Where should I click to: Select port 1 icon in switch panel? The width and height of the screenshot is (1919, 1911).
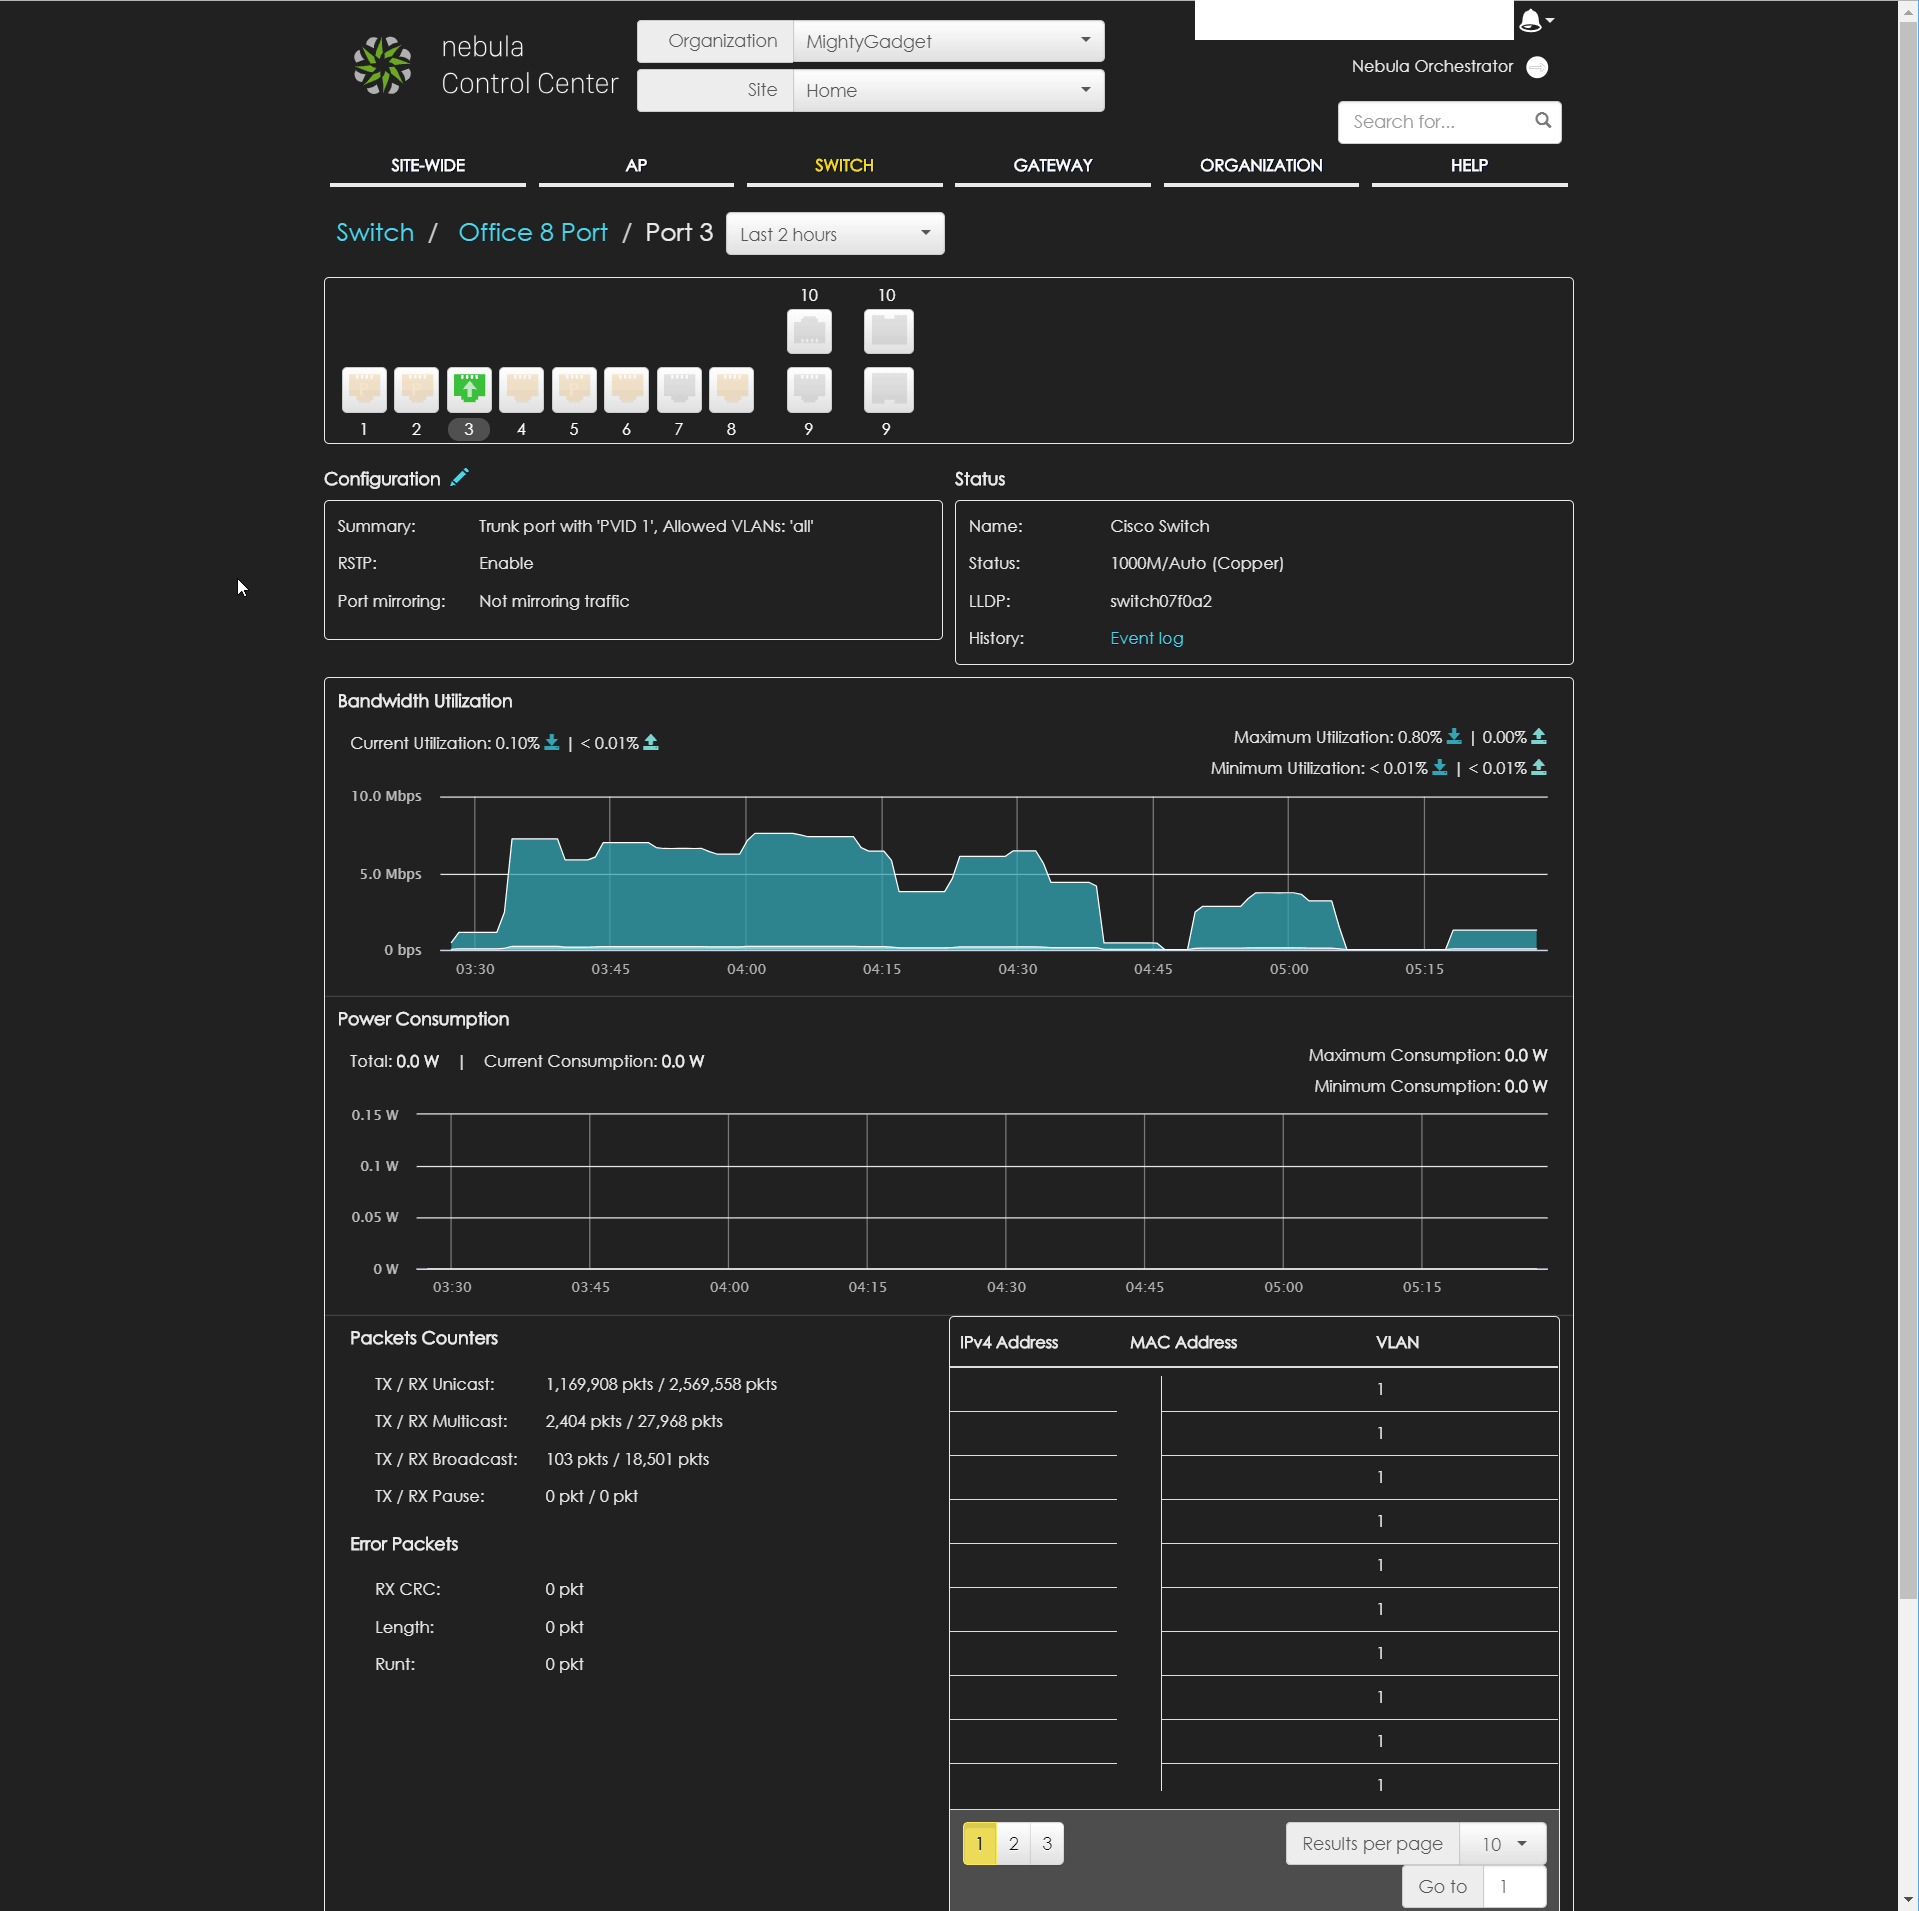tap(364, 389)
